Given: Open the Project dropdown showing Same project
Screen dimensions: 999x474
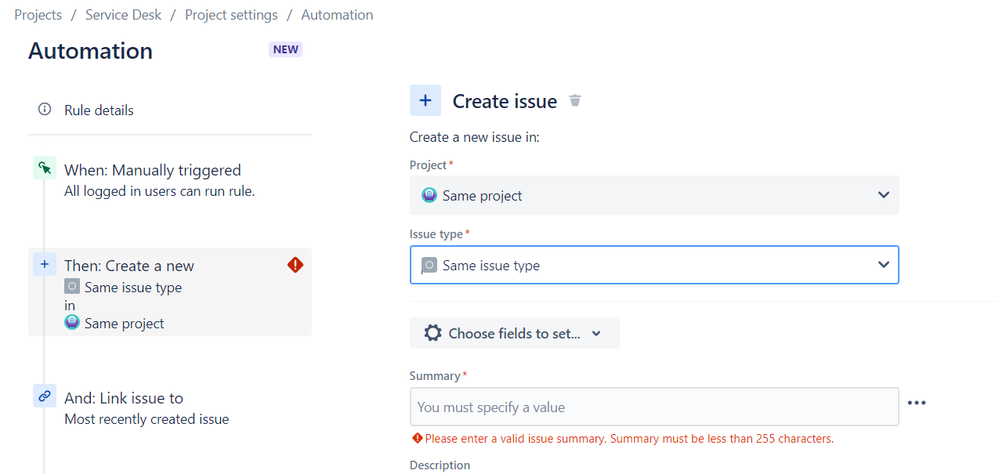Looking at the screenshot, I should pos(654,195).
